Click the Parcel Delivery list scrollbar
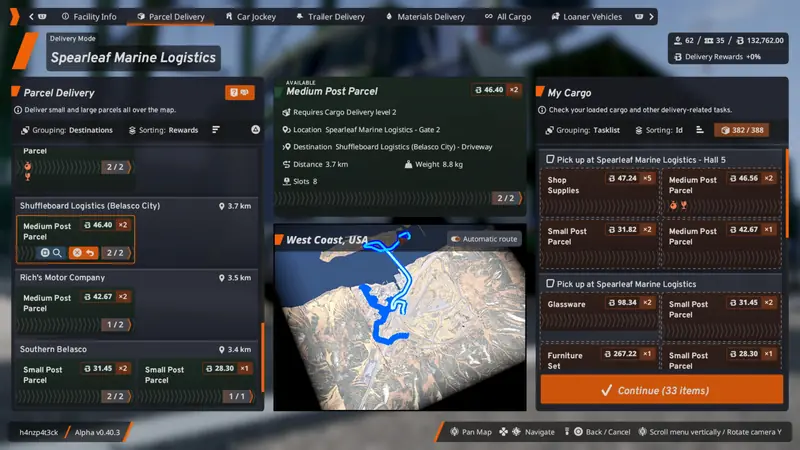The image size is (800, 450). click(263, 357)
